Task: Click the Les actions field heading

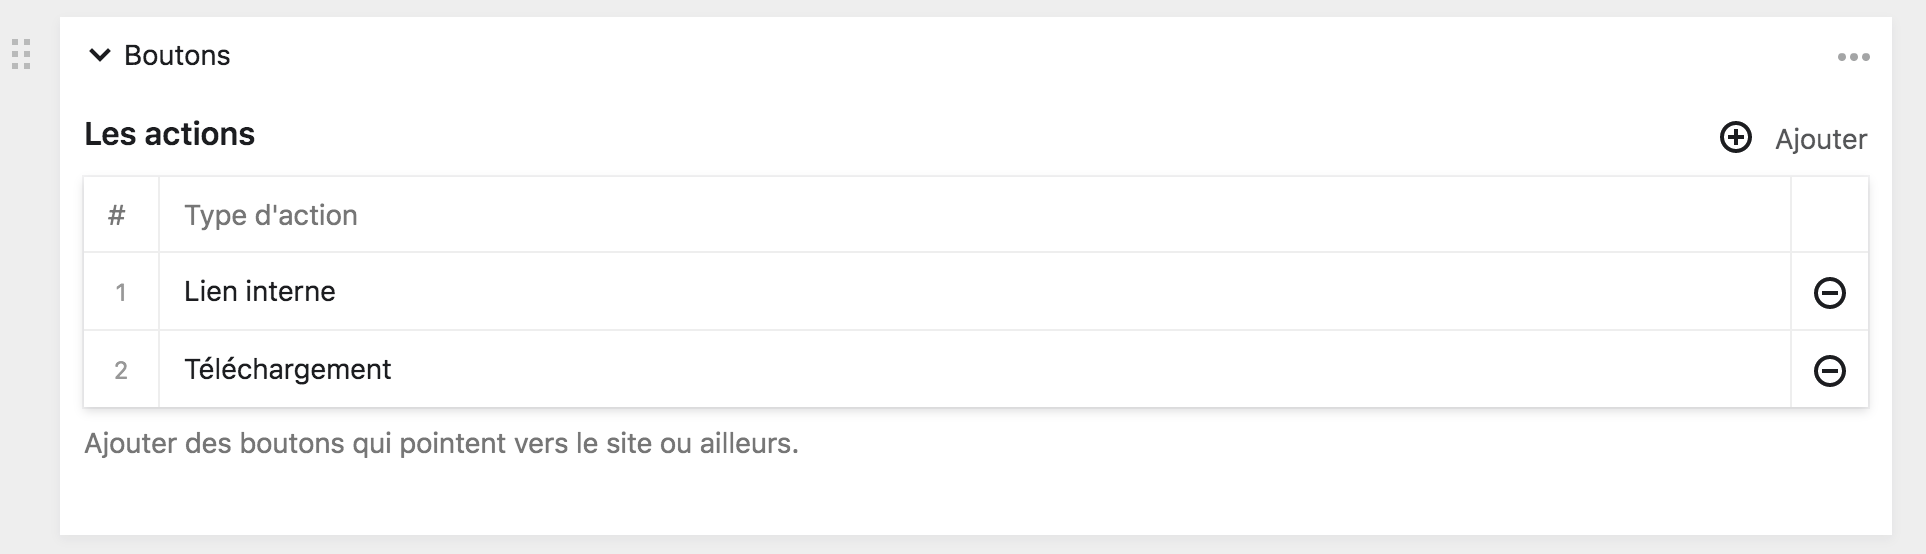Action: pyautogui.click(x=170, y=134)
